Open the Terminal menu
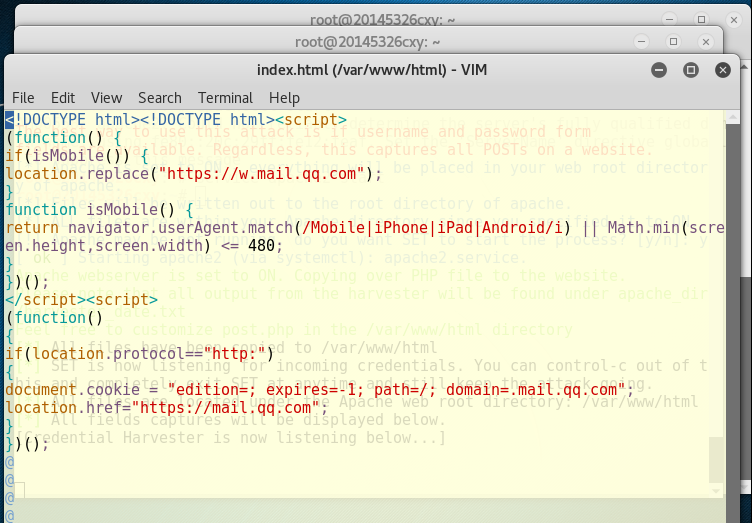This screenshot has width=752, height=523. pos(225,98)
